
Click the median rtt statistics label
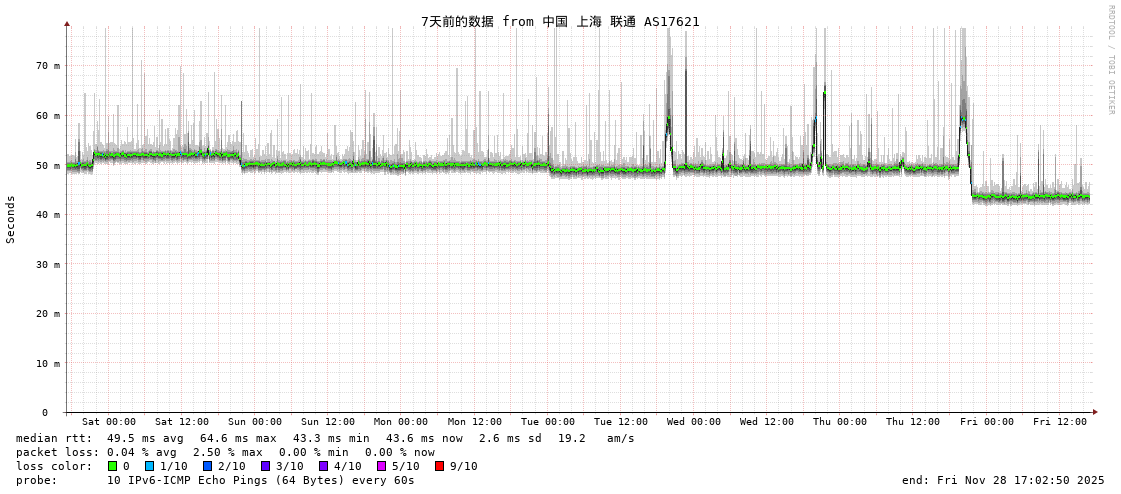pyautogui.click(x=54, y=438)
